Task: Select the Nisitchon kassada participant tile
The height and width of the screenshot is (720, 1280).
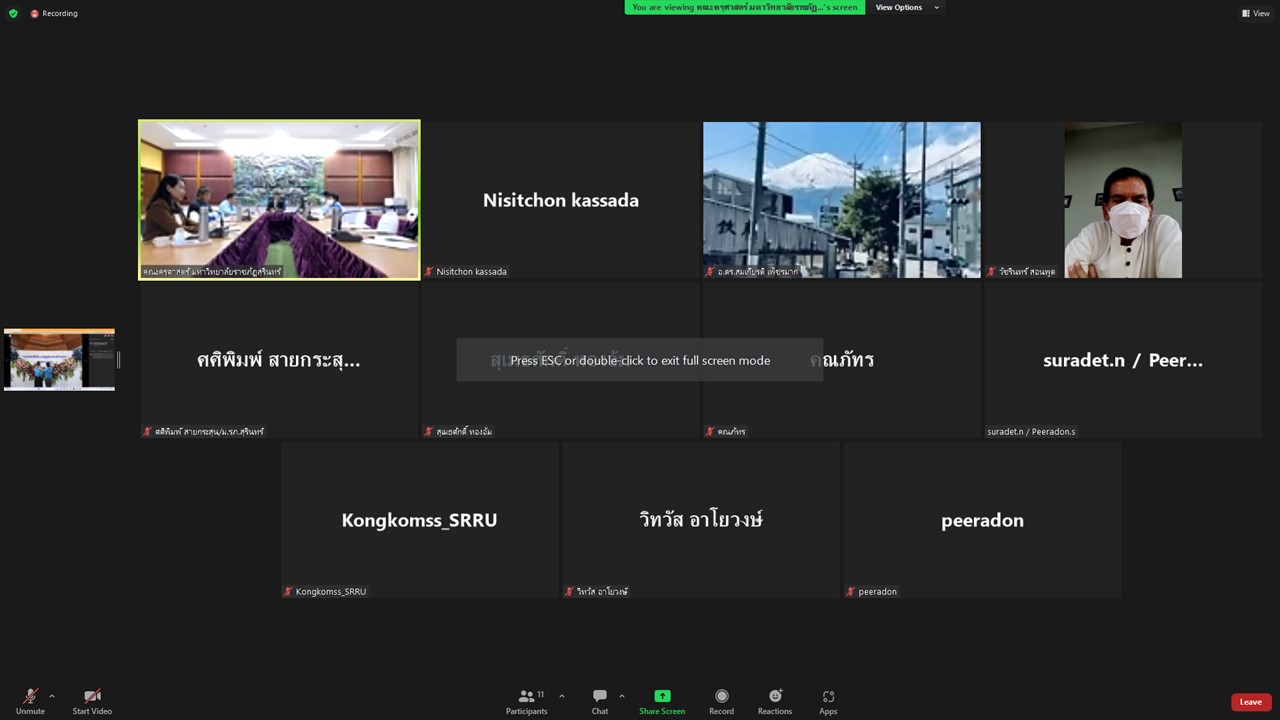Action: [560, 200]
